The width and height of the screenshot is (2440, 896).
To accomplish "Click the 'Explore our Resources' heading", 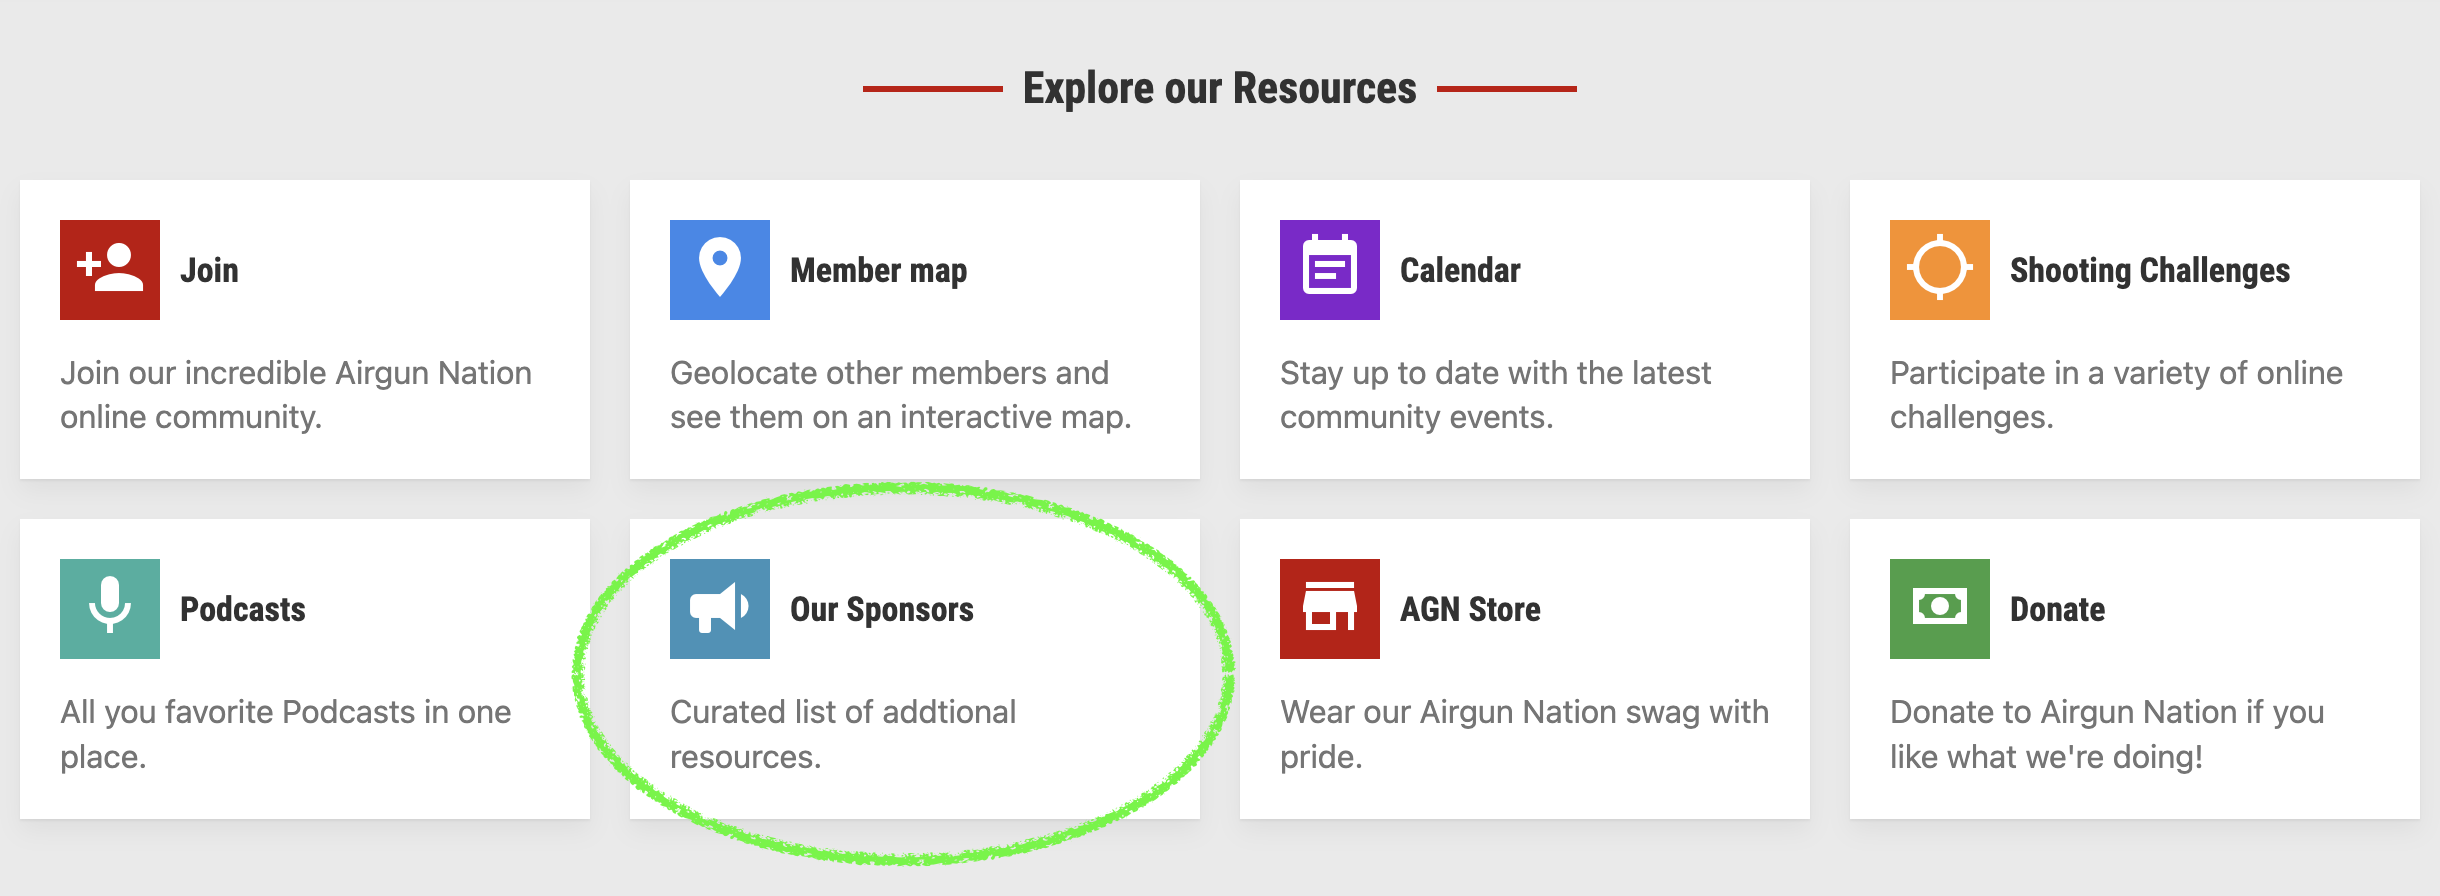I will pos(1219,88).
